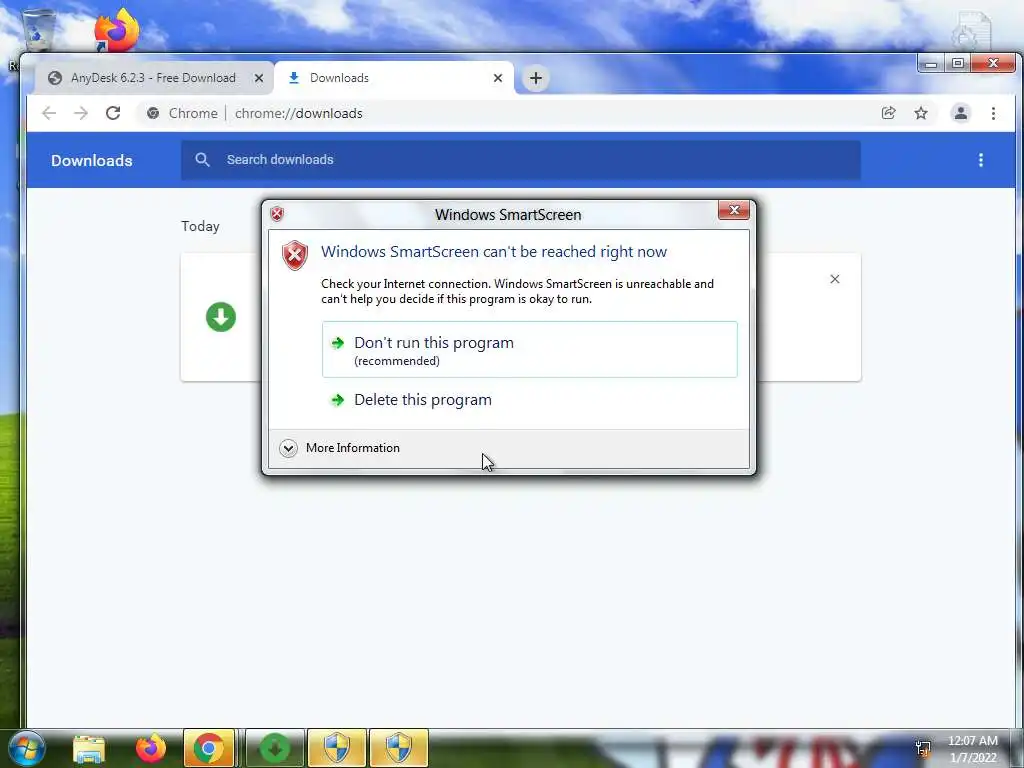Share this page icon in address bar
Viewport: 1024px width, 768px height.
click(x=888, y=114)
